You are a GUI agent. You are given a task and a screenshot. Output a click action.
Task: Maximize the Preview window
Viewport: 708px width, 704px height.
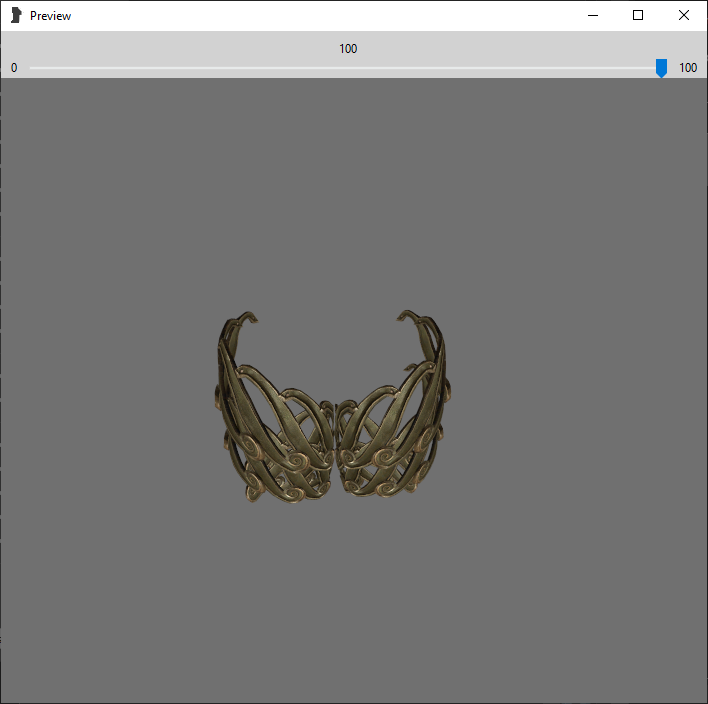pyautogui.click(x=638, y=15)
